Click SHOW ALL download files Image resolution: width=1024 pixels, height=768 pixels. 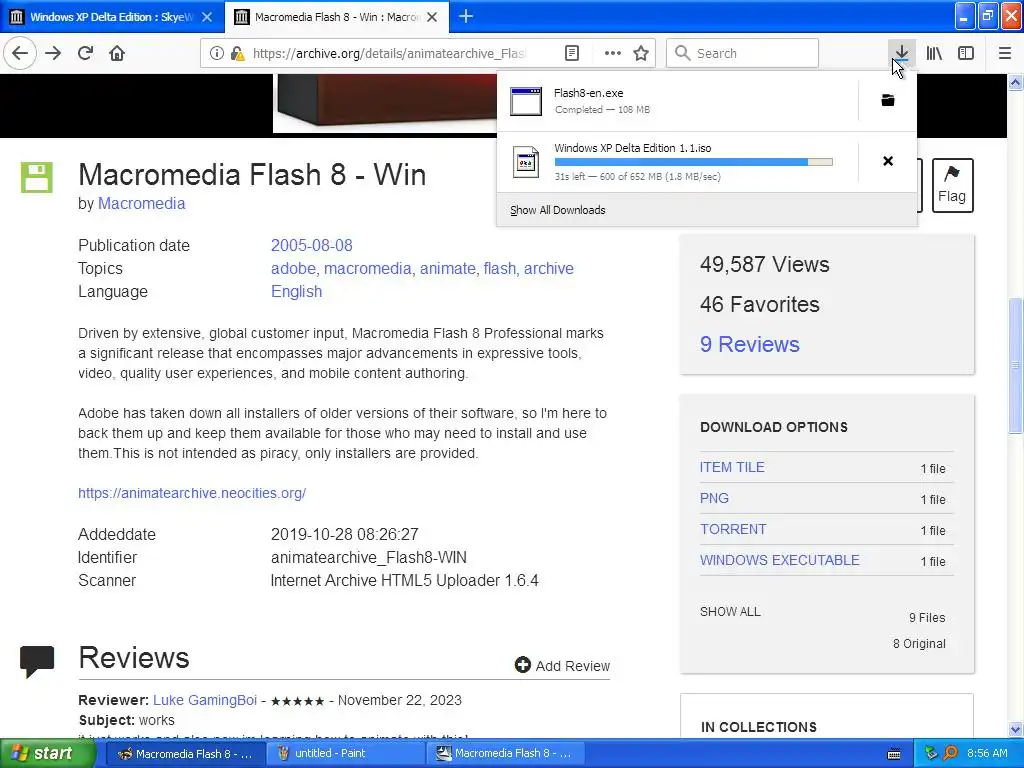tap(730, 612)
